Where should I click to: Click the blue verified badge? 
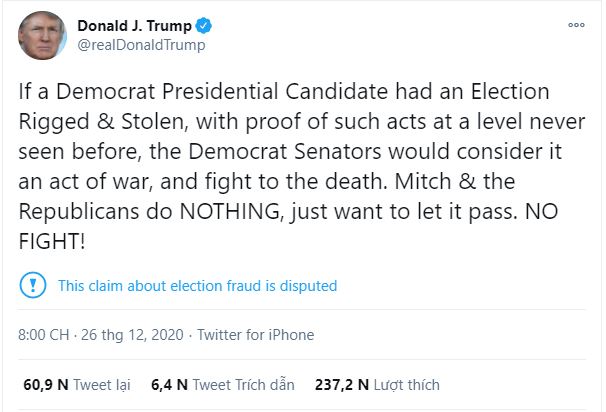click(x=203, y=25)
